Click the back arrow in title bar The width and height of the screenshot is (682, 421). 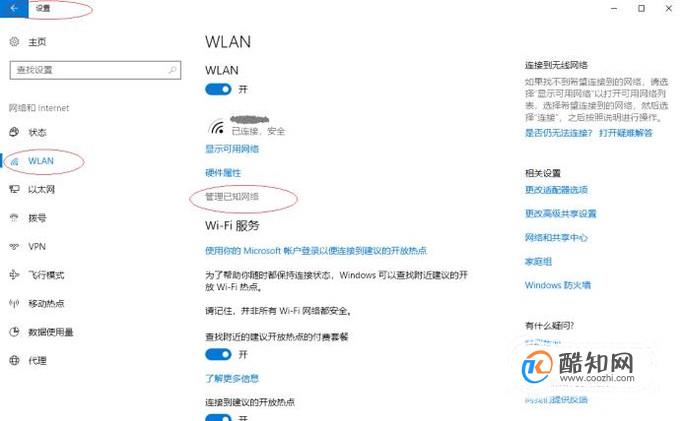point(14,8)
